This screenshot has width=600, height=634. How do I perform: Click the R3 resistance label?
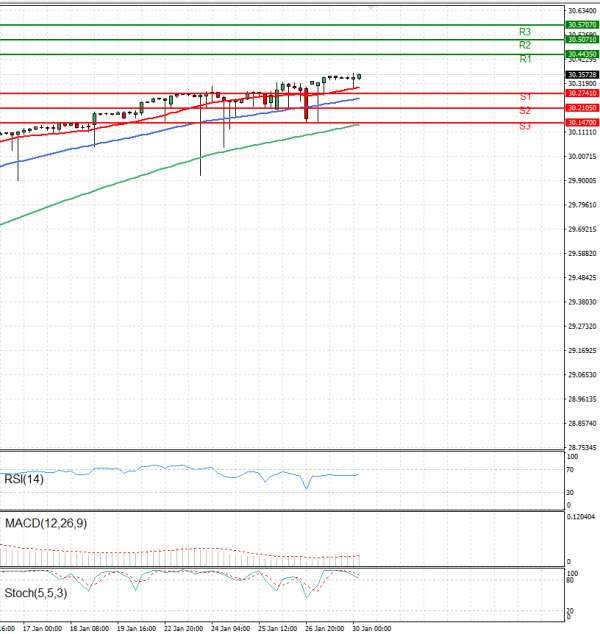525,32
